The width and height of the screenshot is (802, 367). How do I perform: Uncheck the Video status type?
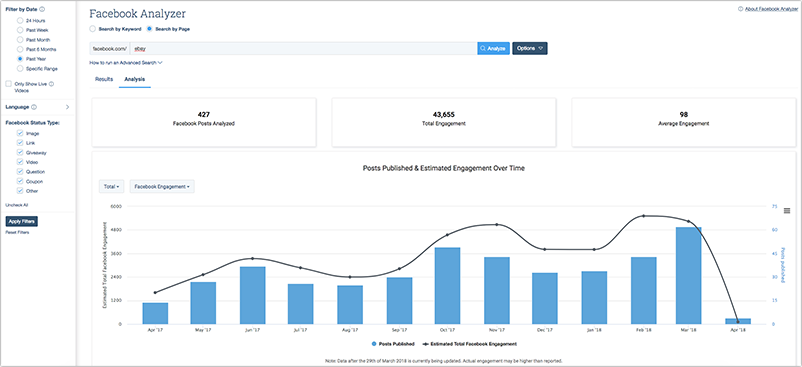point(20,162)
